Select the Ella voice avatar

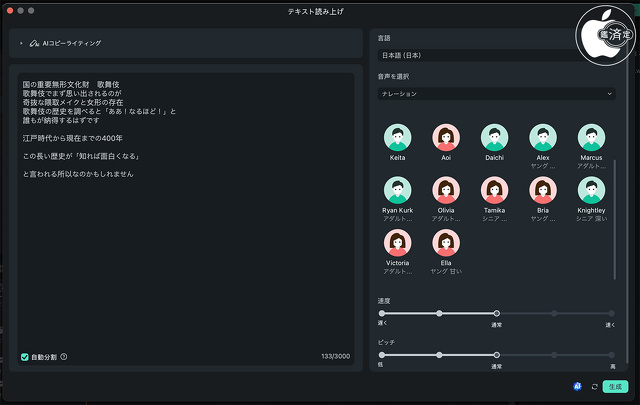coord(446,243)
